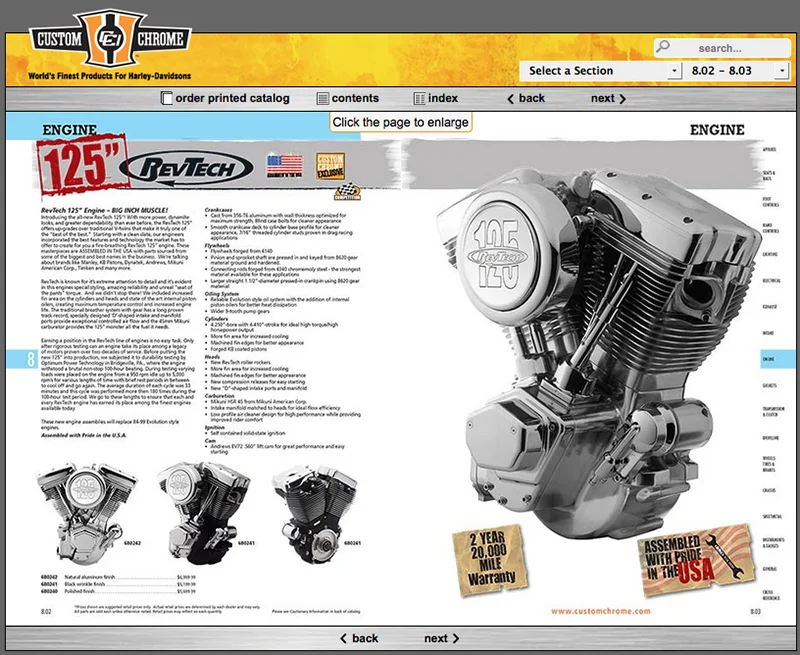The height and width of the screenshot is (655, 800).
Task: Click back in the bottom bar
Action: (359, 638)
